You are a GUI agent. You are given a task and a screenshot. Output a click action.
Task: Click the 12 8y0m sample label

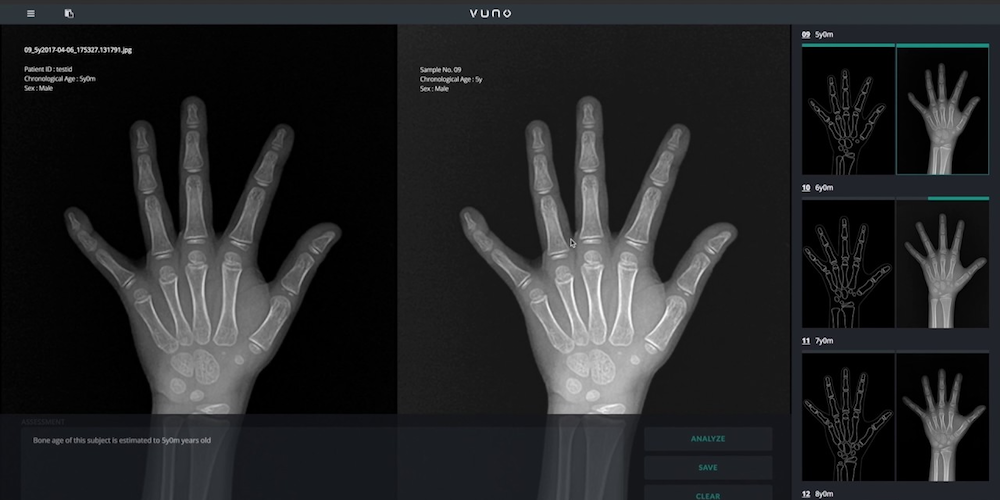click(x=818, y=494)
